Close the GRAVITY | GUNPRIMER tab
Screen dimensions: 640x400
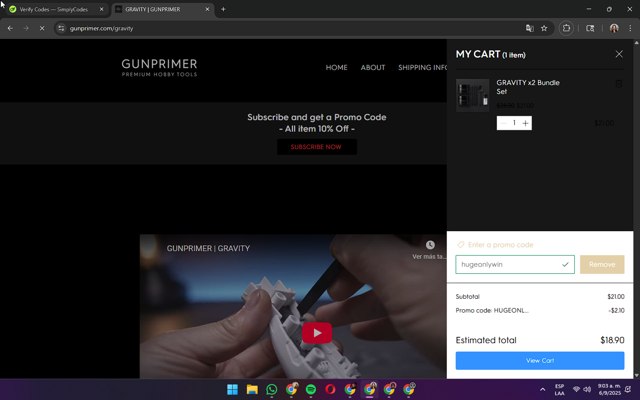click(207, 9)
